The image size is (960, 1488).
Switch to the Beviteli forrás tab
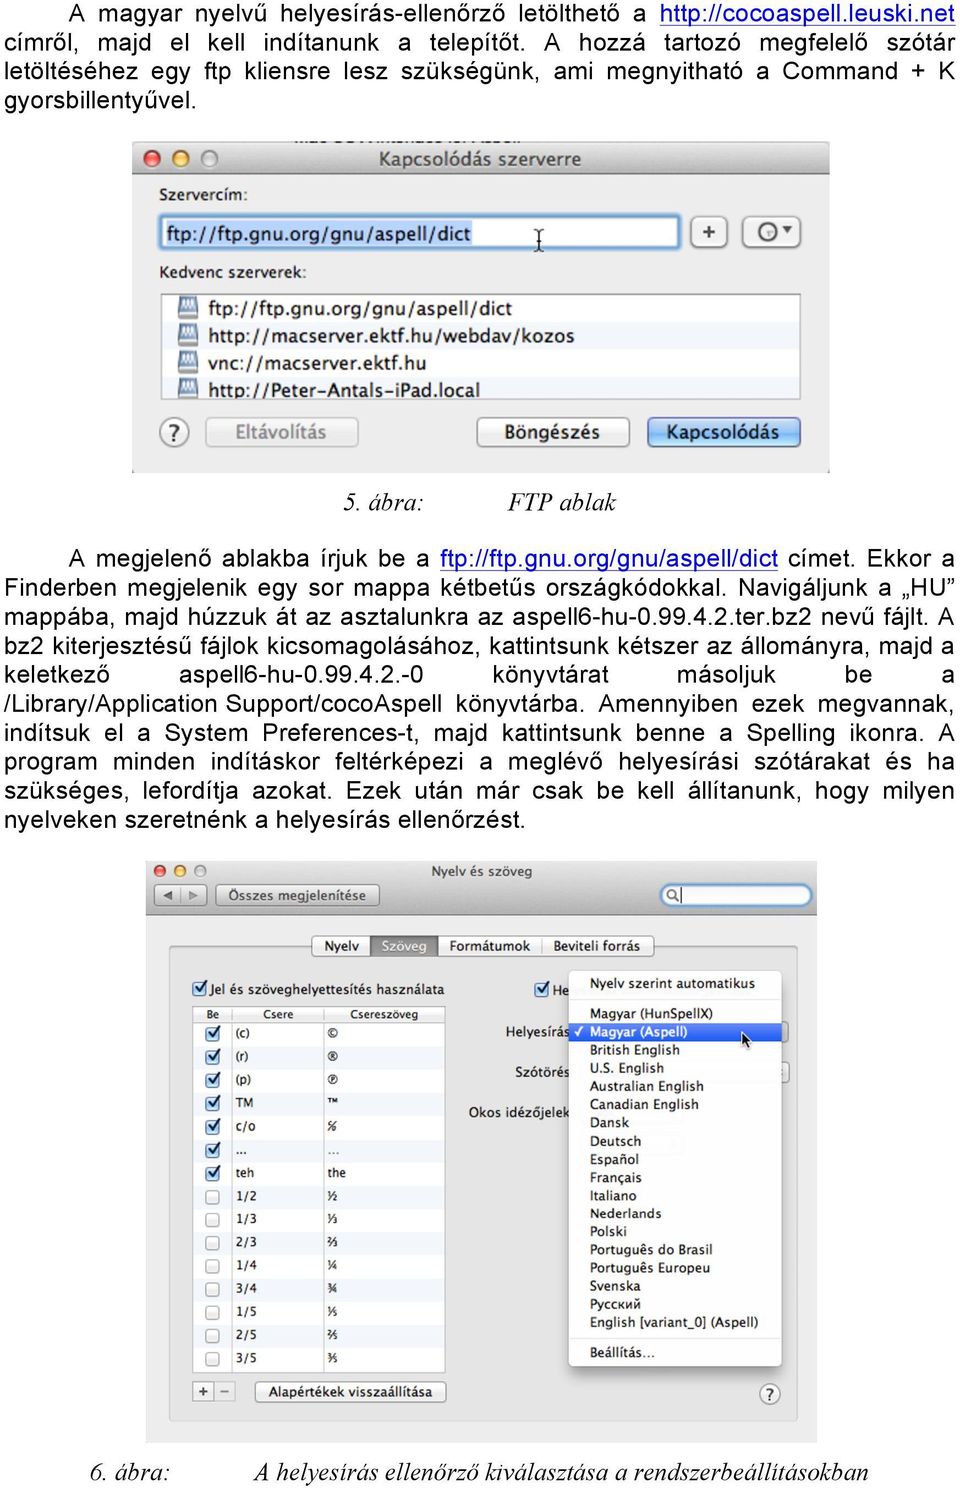point(597,946)
